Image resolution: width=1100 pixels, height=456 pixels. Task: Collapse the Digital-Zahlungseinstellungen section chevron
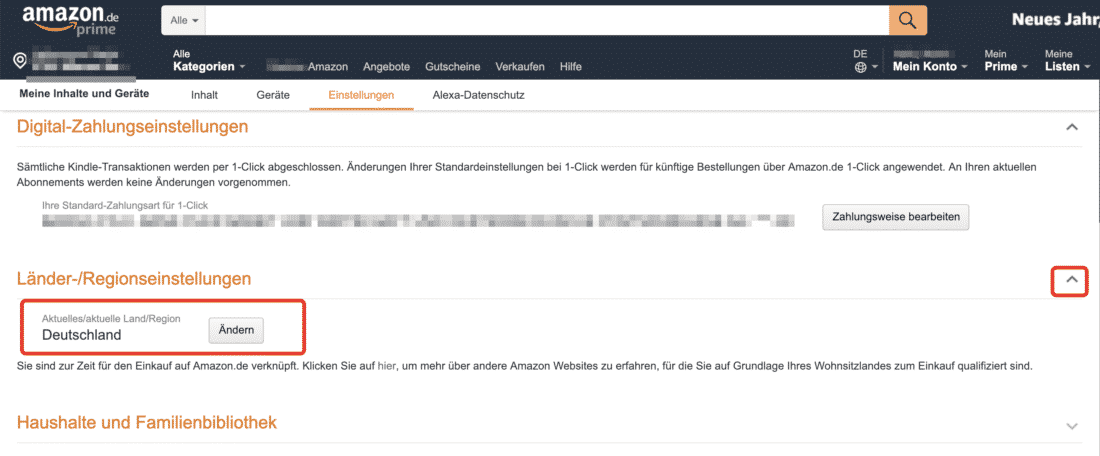point(1071,127)
